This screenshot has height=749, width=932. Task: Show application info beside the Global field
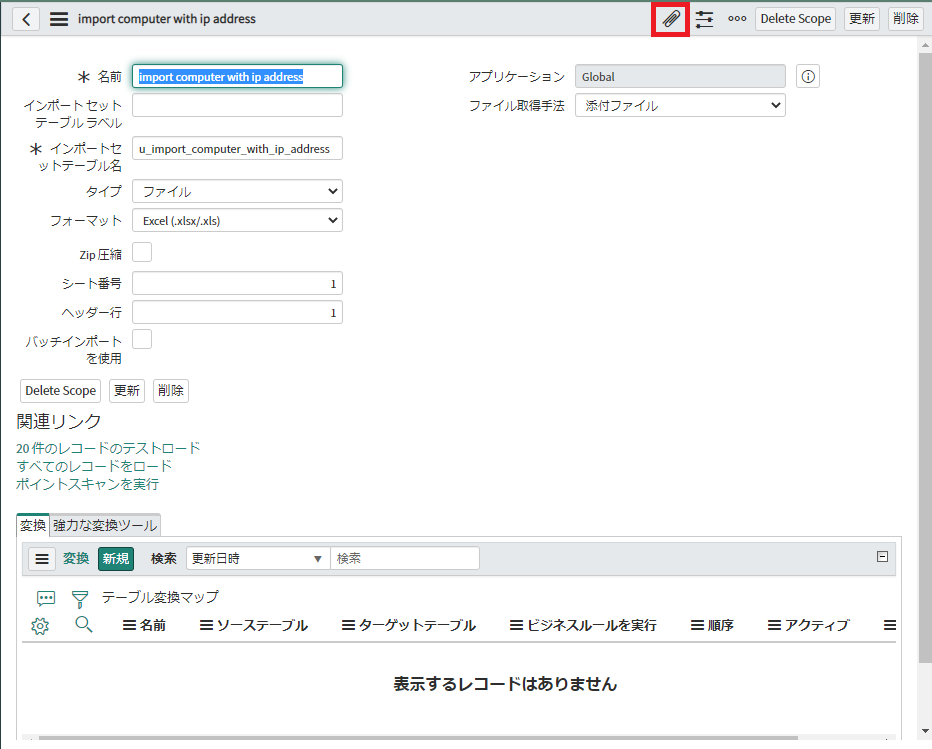[808, 76]
